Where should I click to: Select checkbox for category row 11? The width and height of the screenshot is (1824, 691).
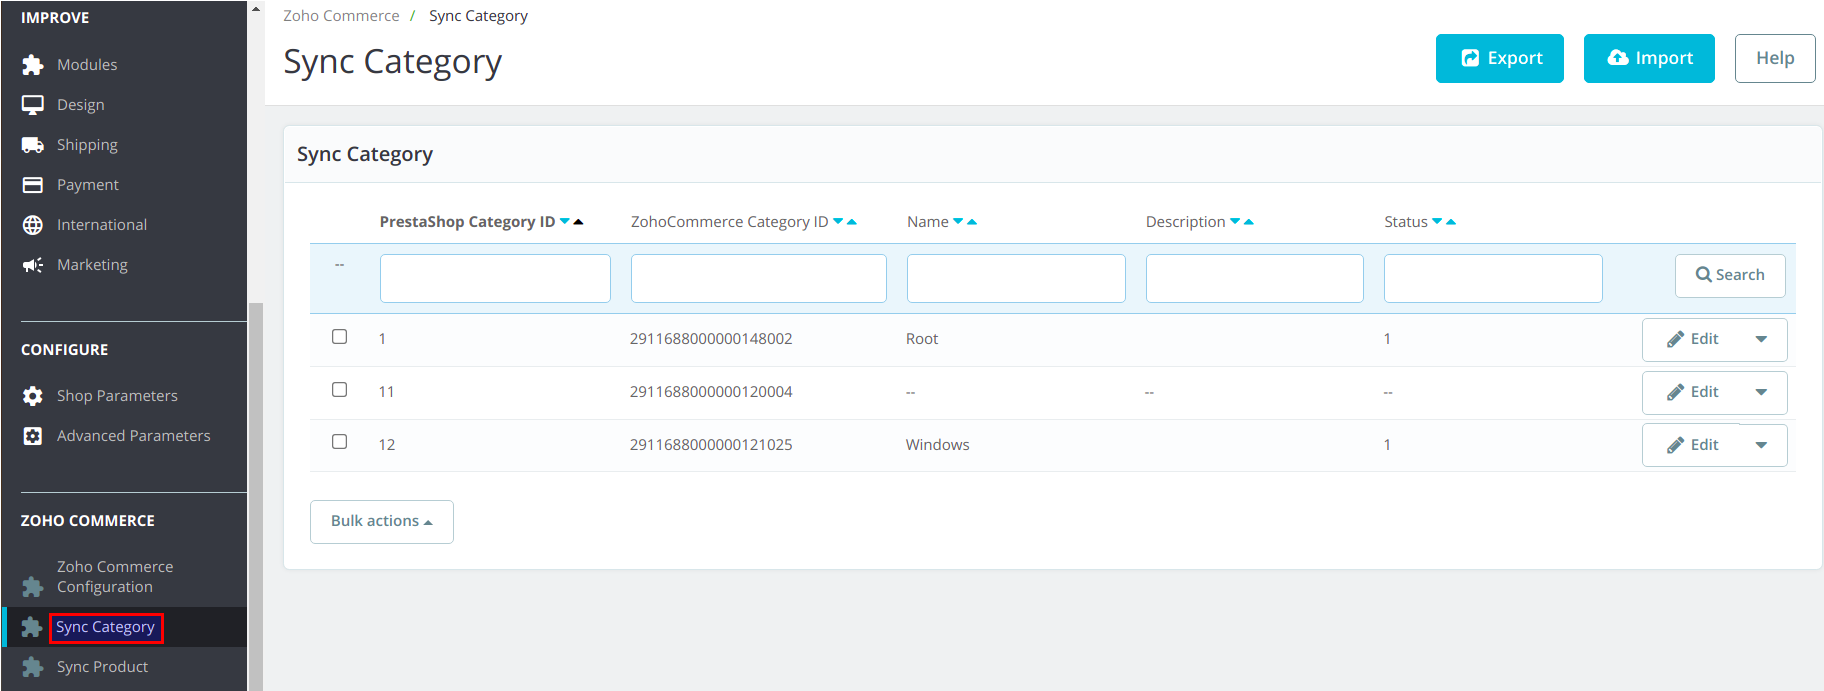[340, 390]
